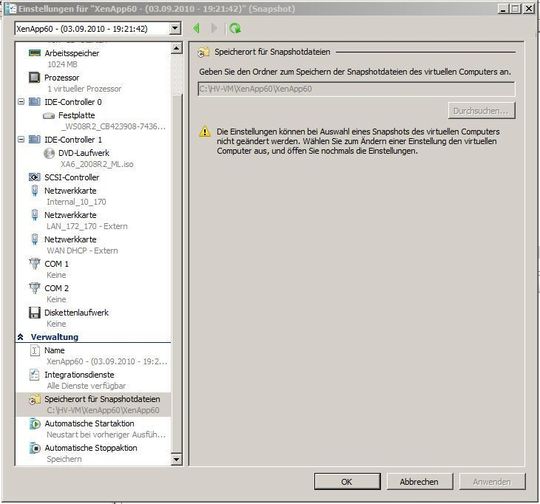540x504 pixels.
Task: Select Netzwerkkarte icon for Internal_10_170
Action: click(34, 191)
